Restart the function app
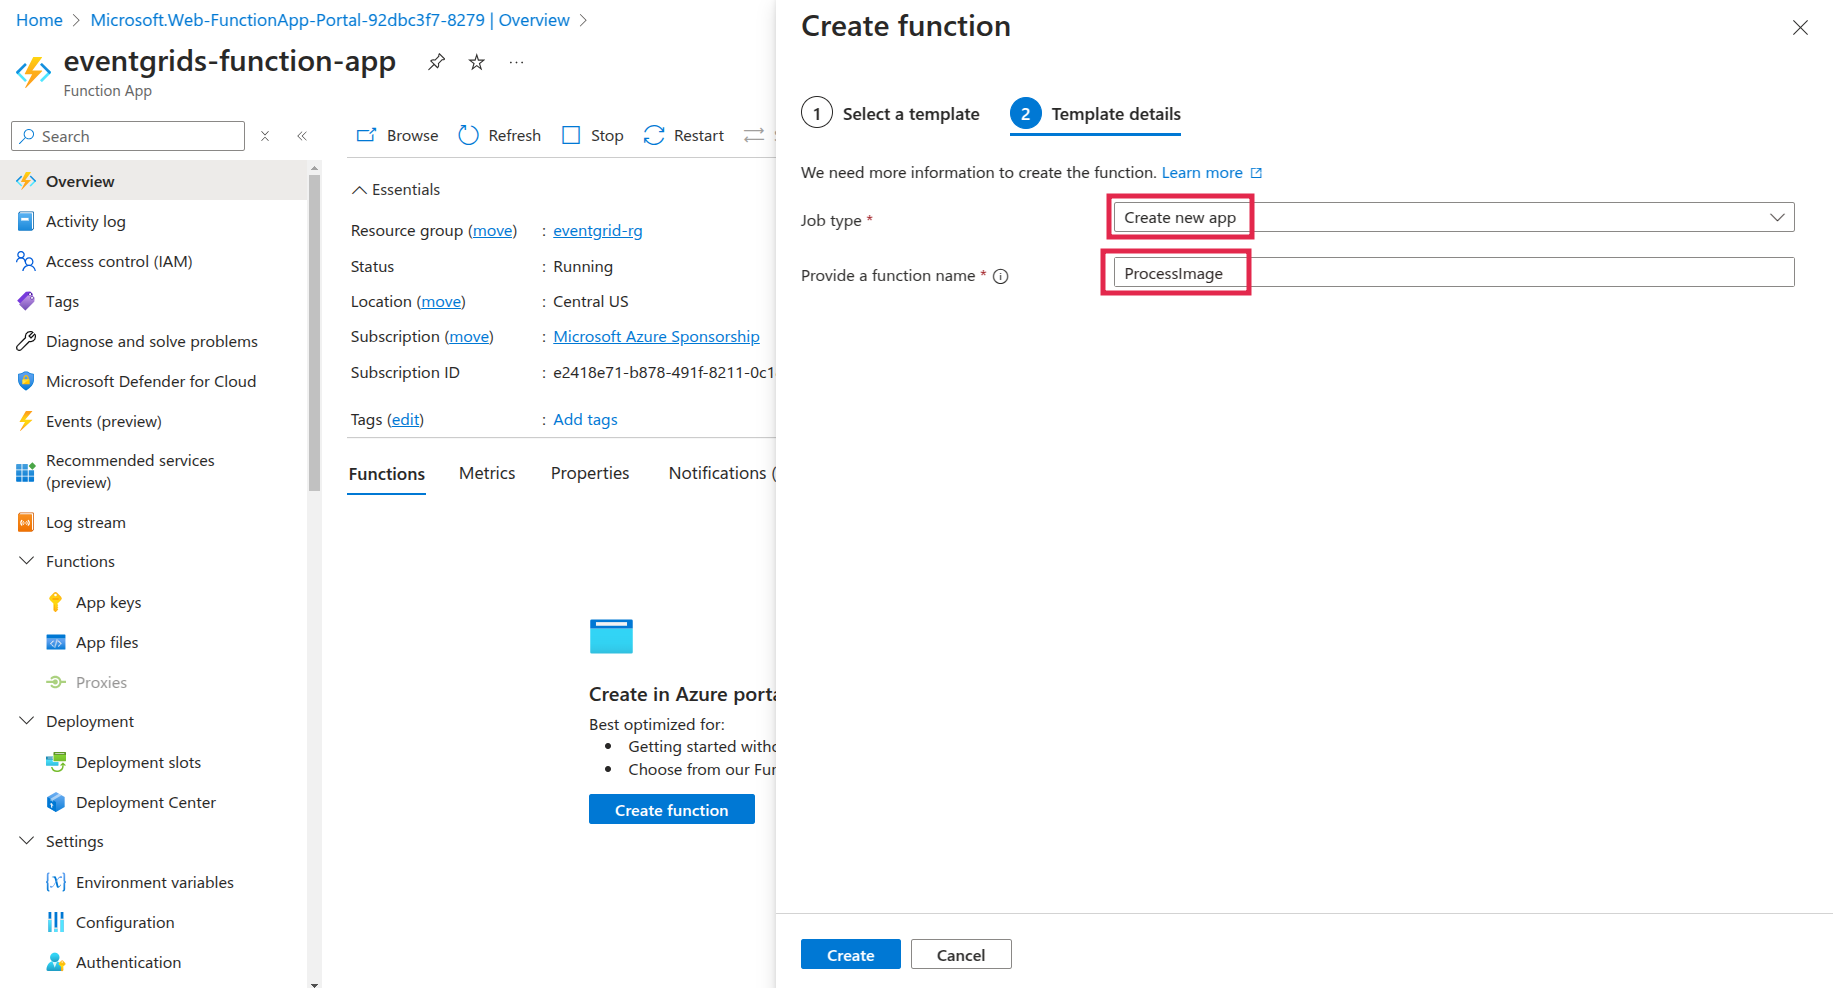The image size is (1833, 988). [x=684, y=135]
